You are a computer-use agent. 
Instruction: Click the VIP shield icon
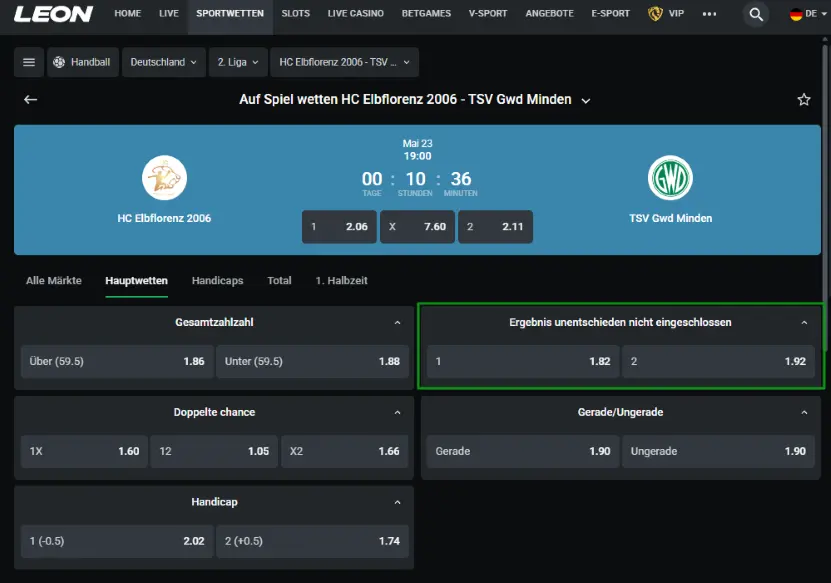coord(655,13)
